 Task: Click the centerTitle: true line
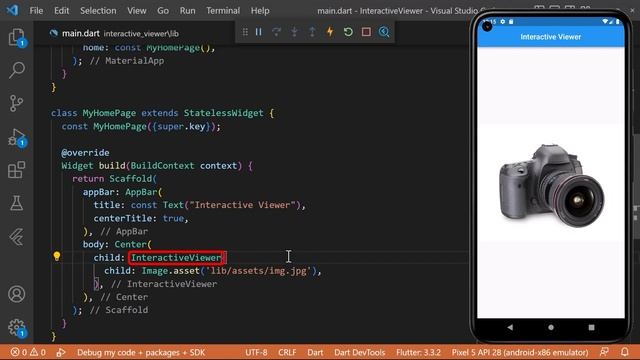pos(141,218)
